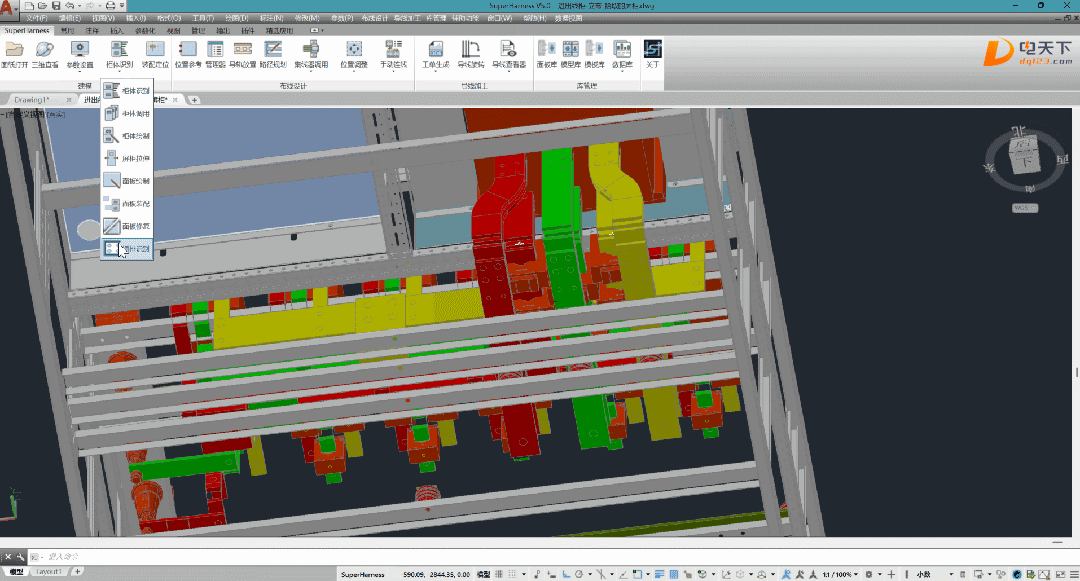Click the drawing open folder icon
Screen dimensions: 1080x581
[14, 50]
